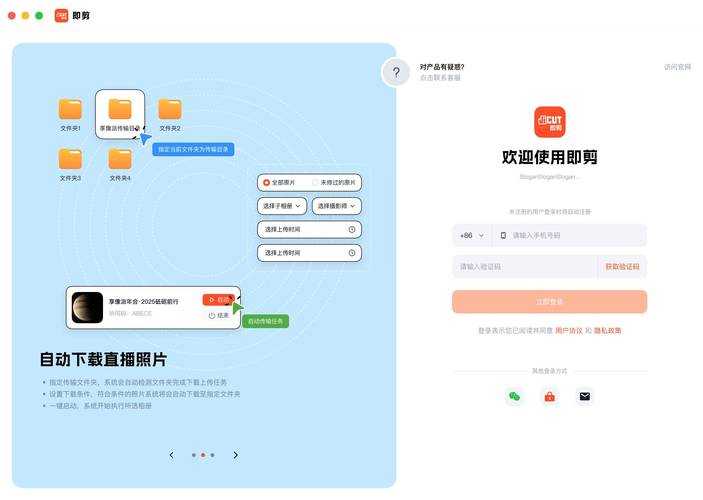Viewport: 703px width, 500px height.
Task: Click the orange CUT 即剪 app logo
Action: [x=550, y=122]
